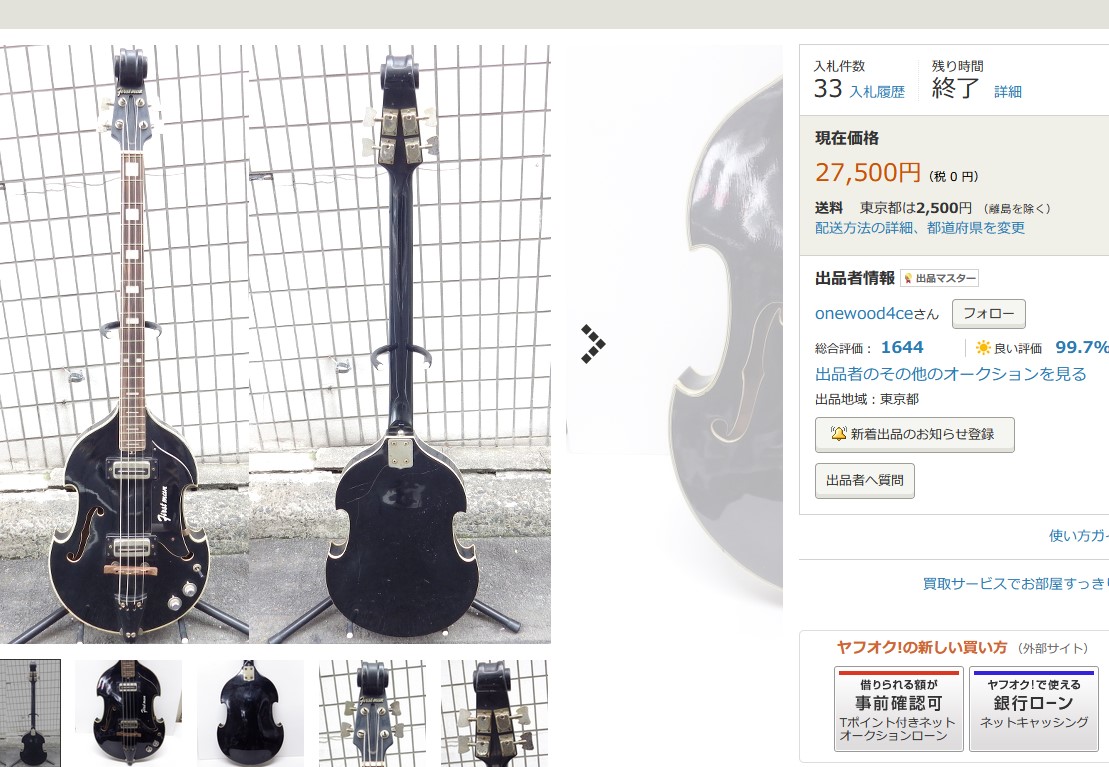Viewport: 1109px width, 767px height.
Task: Select the headstock front thumbnail
Action: click(x=372, y=713)
